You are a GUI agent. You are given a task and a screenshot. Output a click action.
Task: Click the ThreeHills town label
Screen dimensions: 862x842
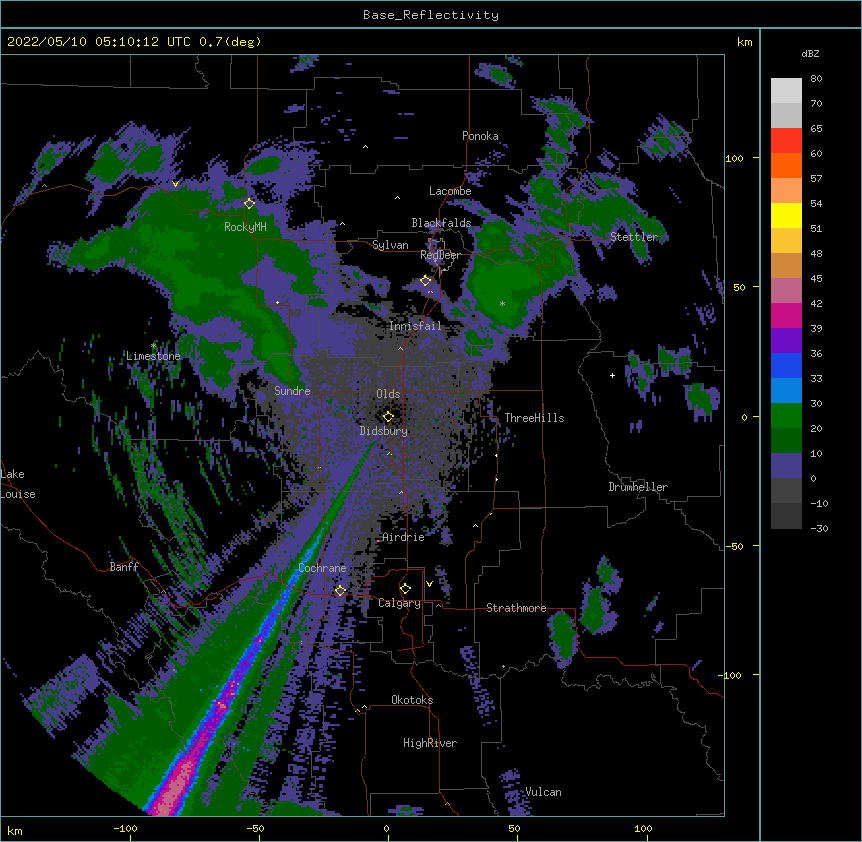[x=534, y=418]
